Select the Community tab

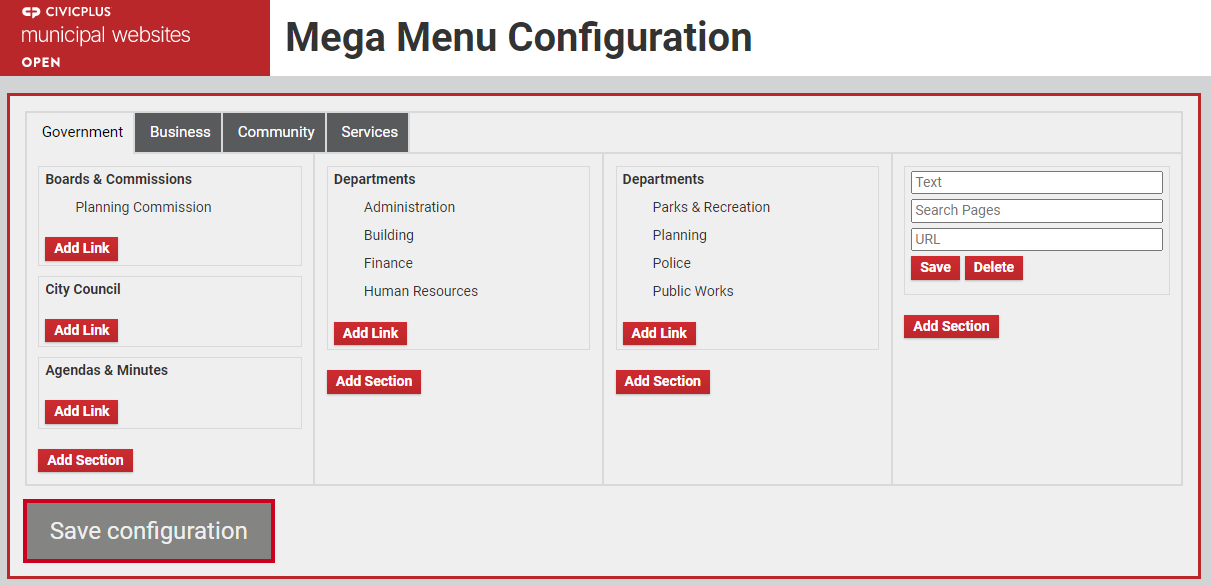pyautogui.click(x=276, y=132)
